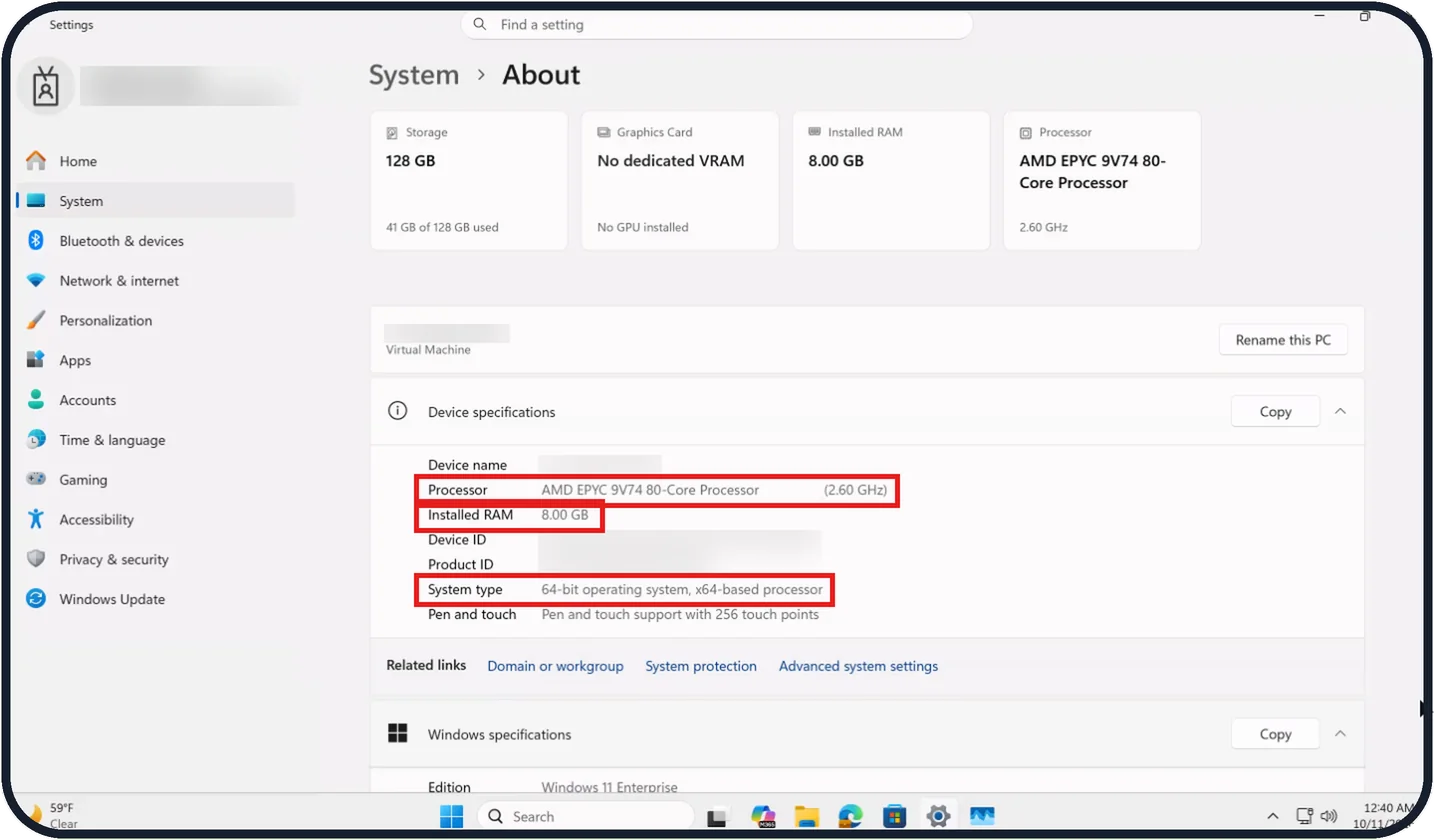Go to Accounts settings
Image resolution: width=1434 pixels, height=840 pixels.
point(156,400)
